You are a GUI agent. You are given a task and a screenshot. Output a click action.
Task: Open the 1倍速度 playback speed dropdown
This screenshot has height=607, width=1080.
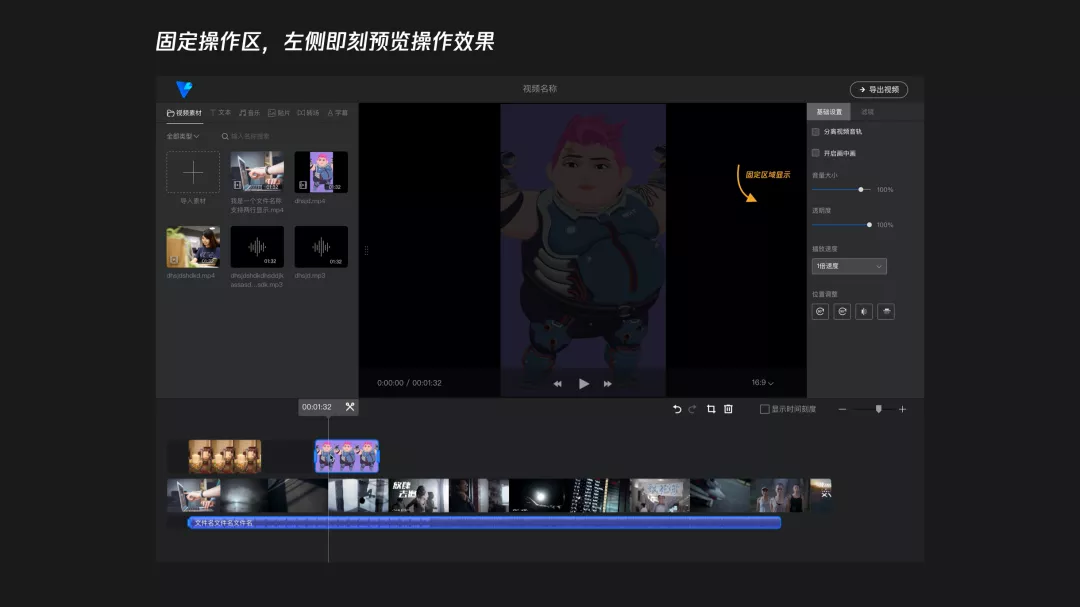tap(849, 266)
